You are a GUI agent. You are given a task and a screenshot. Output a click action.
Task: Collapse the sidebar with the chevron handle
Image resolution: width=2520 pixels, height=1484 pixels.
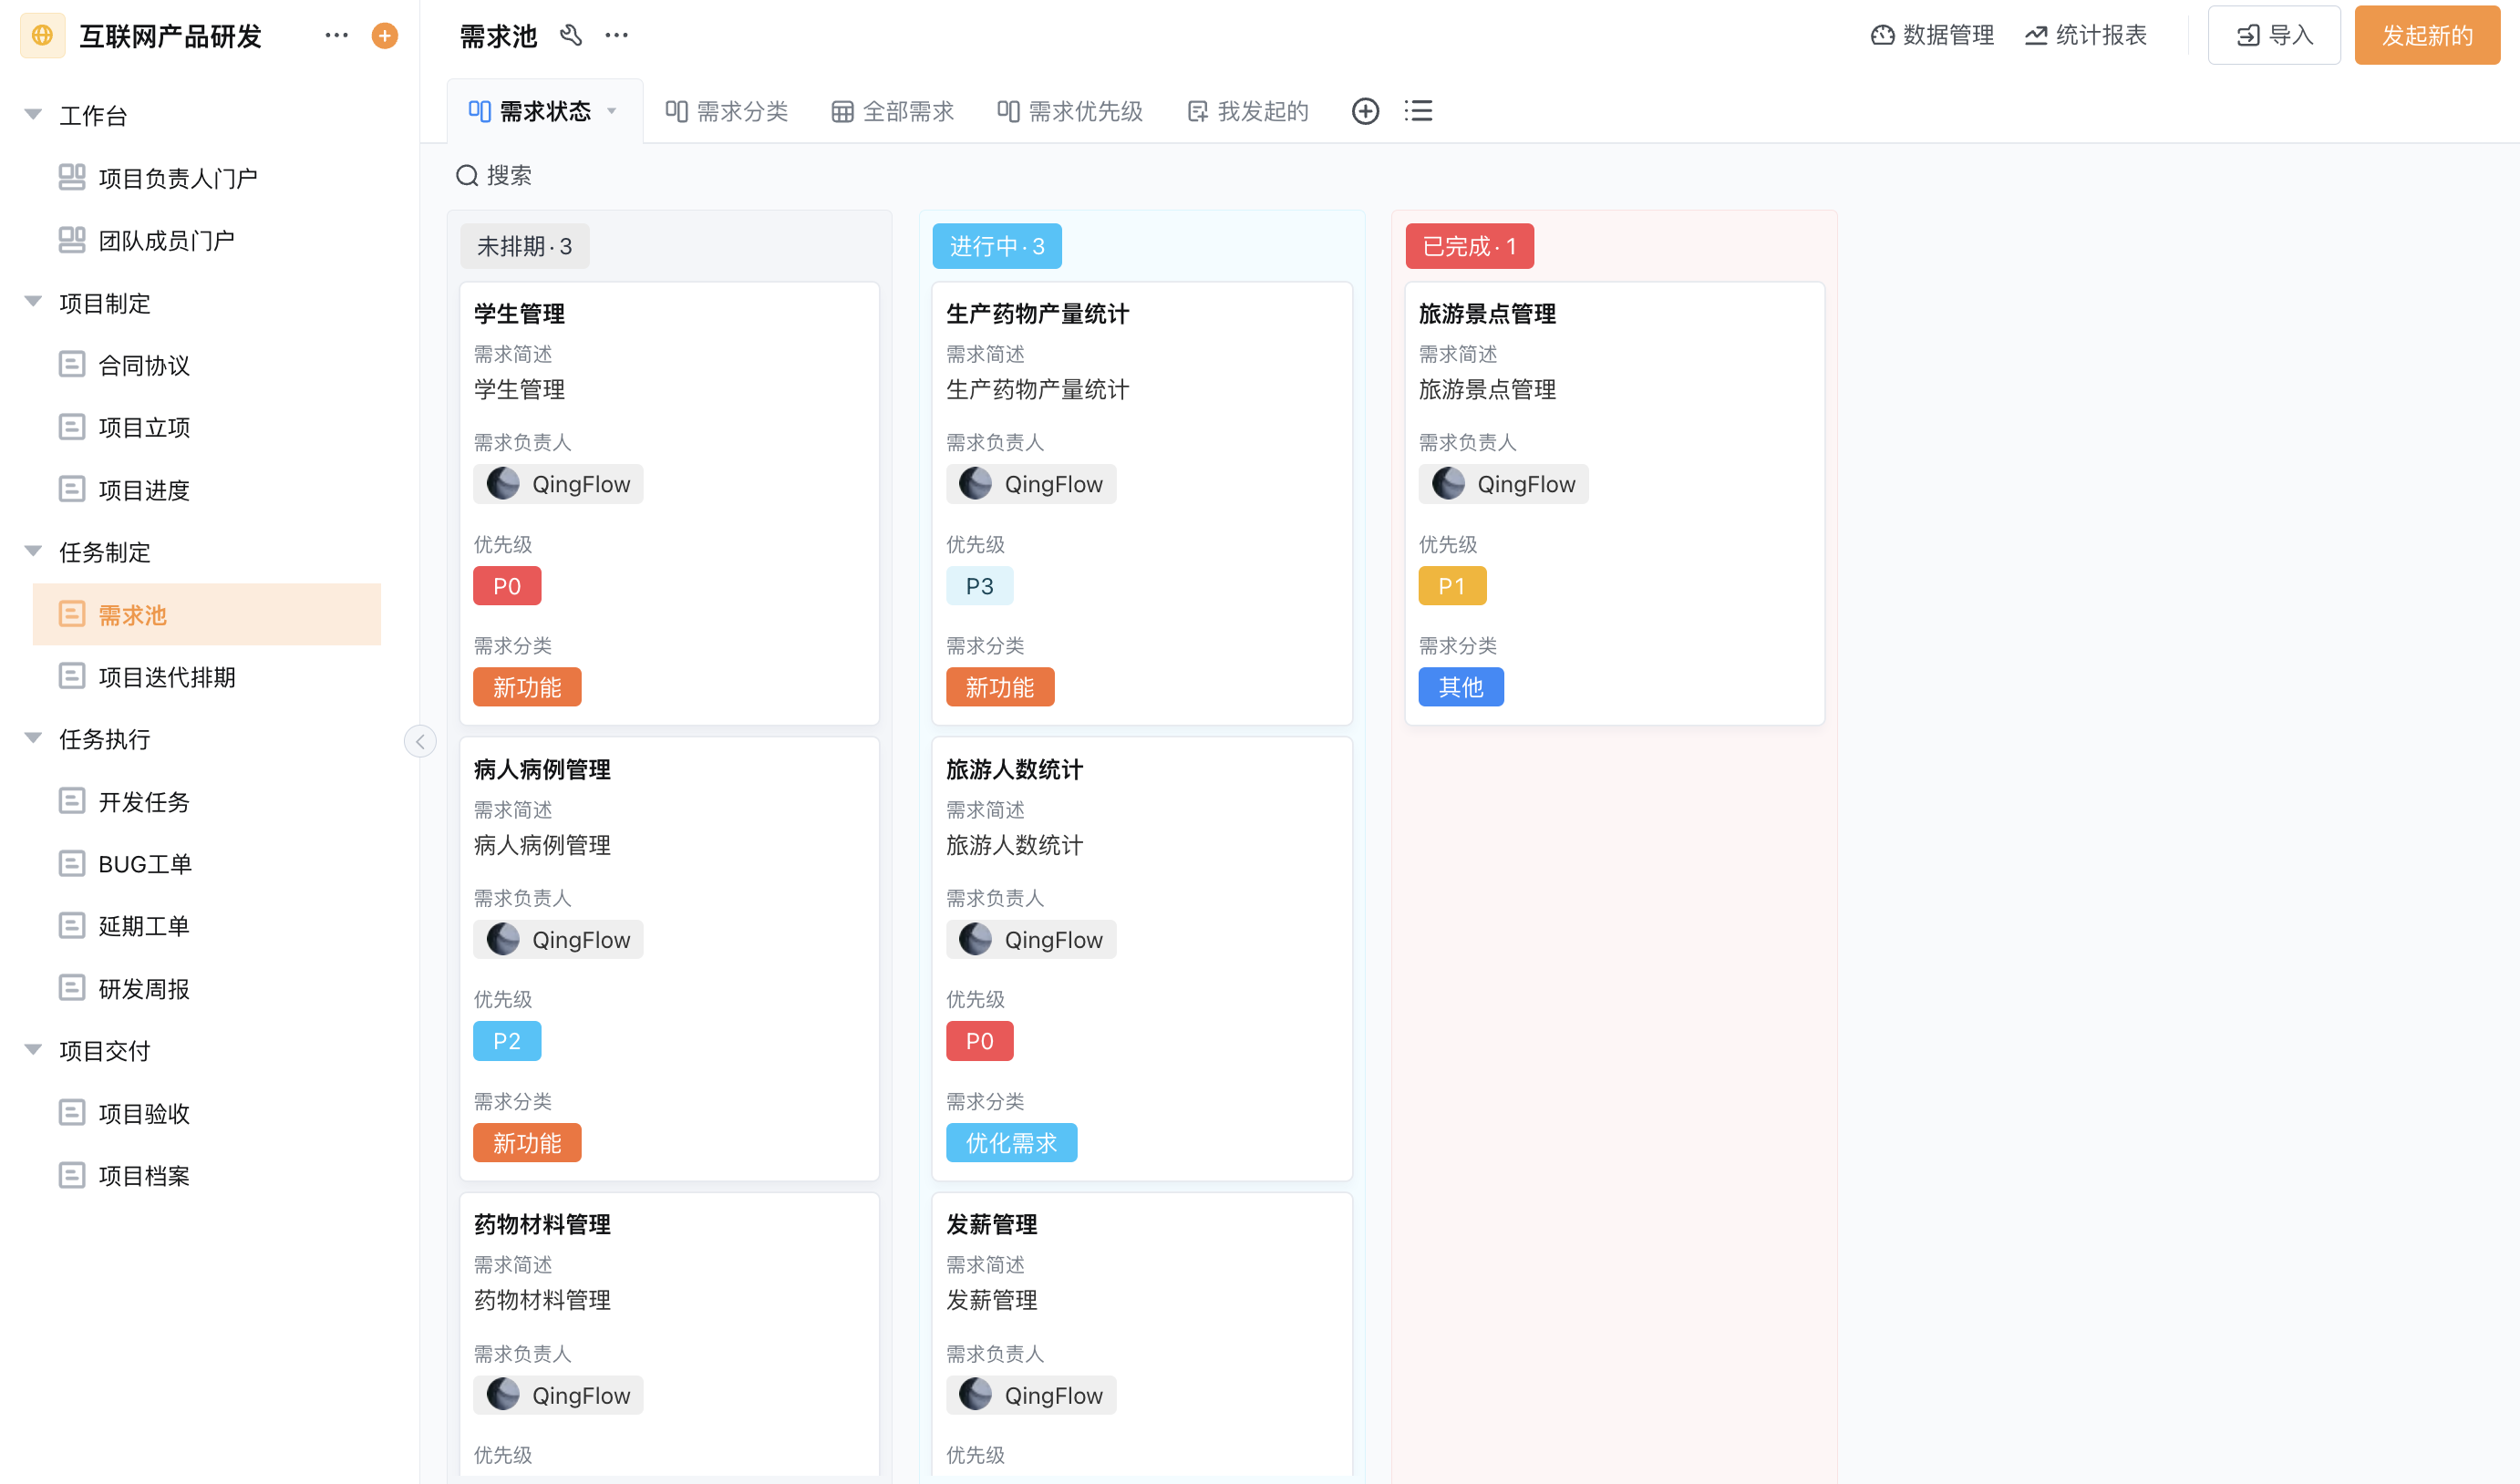tap(420, 741)
